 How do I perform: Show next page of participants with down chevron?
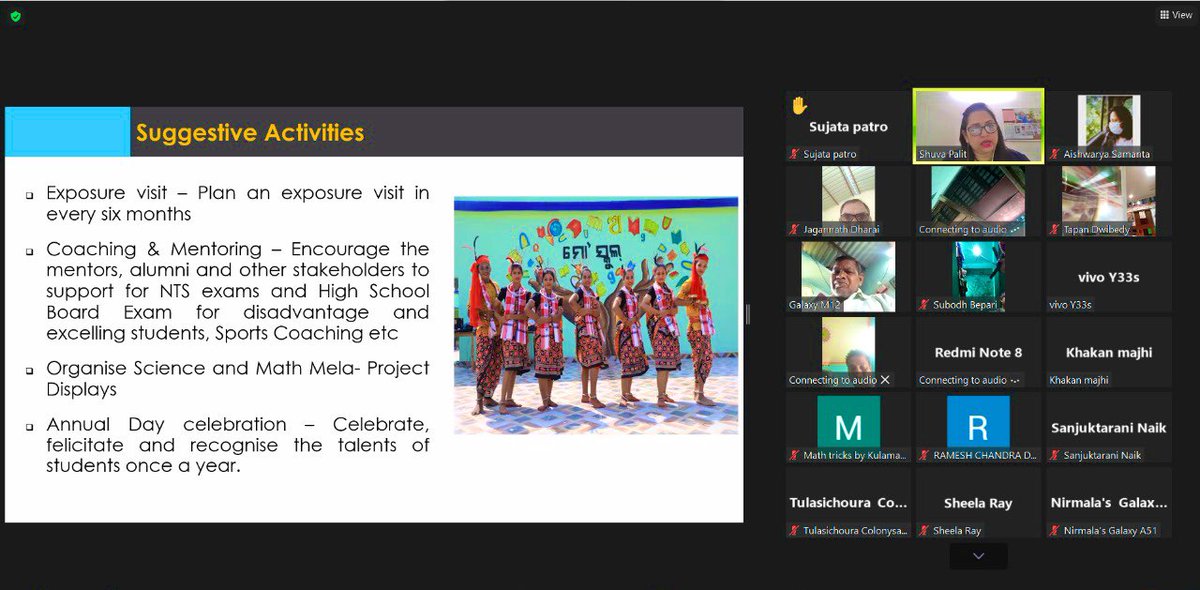pos(978,556)
